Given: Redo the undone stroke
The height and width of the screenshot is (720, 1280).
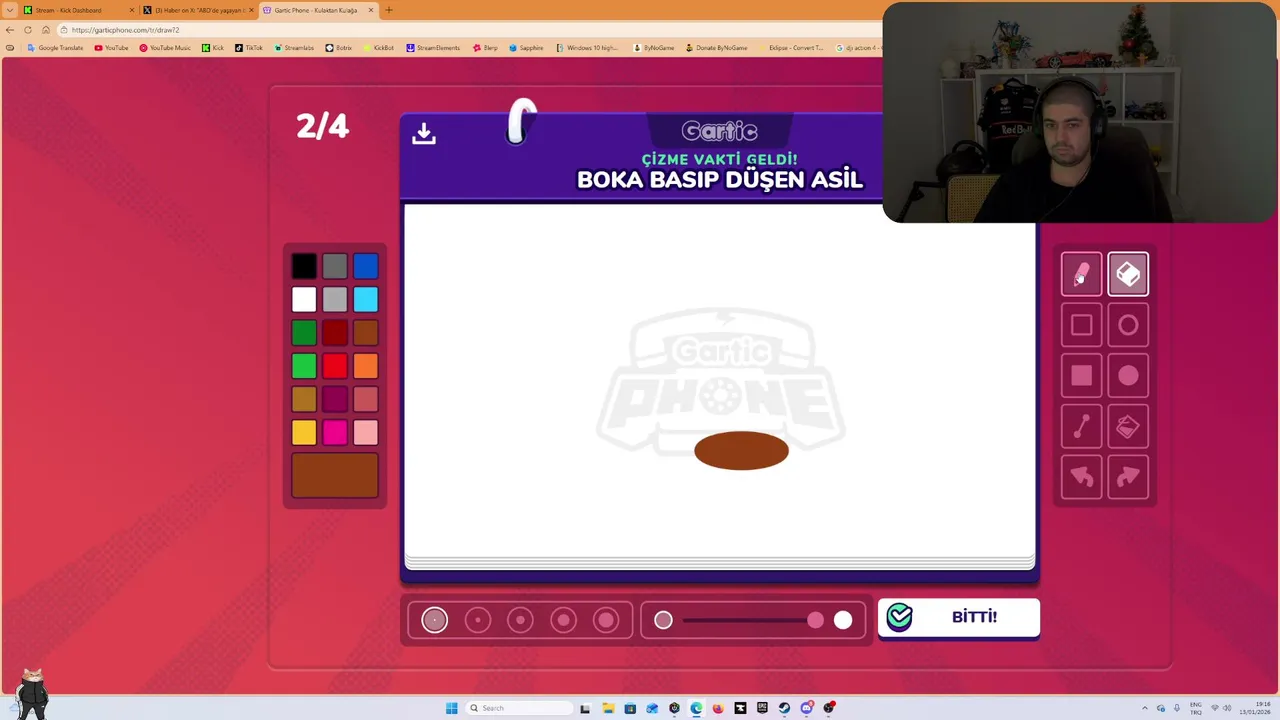Looking at the screenshot, I should click(x=1128, y=478).
